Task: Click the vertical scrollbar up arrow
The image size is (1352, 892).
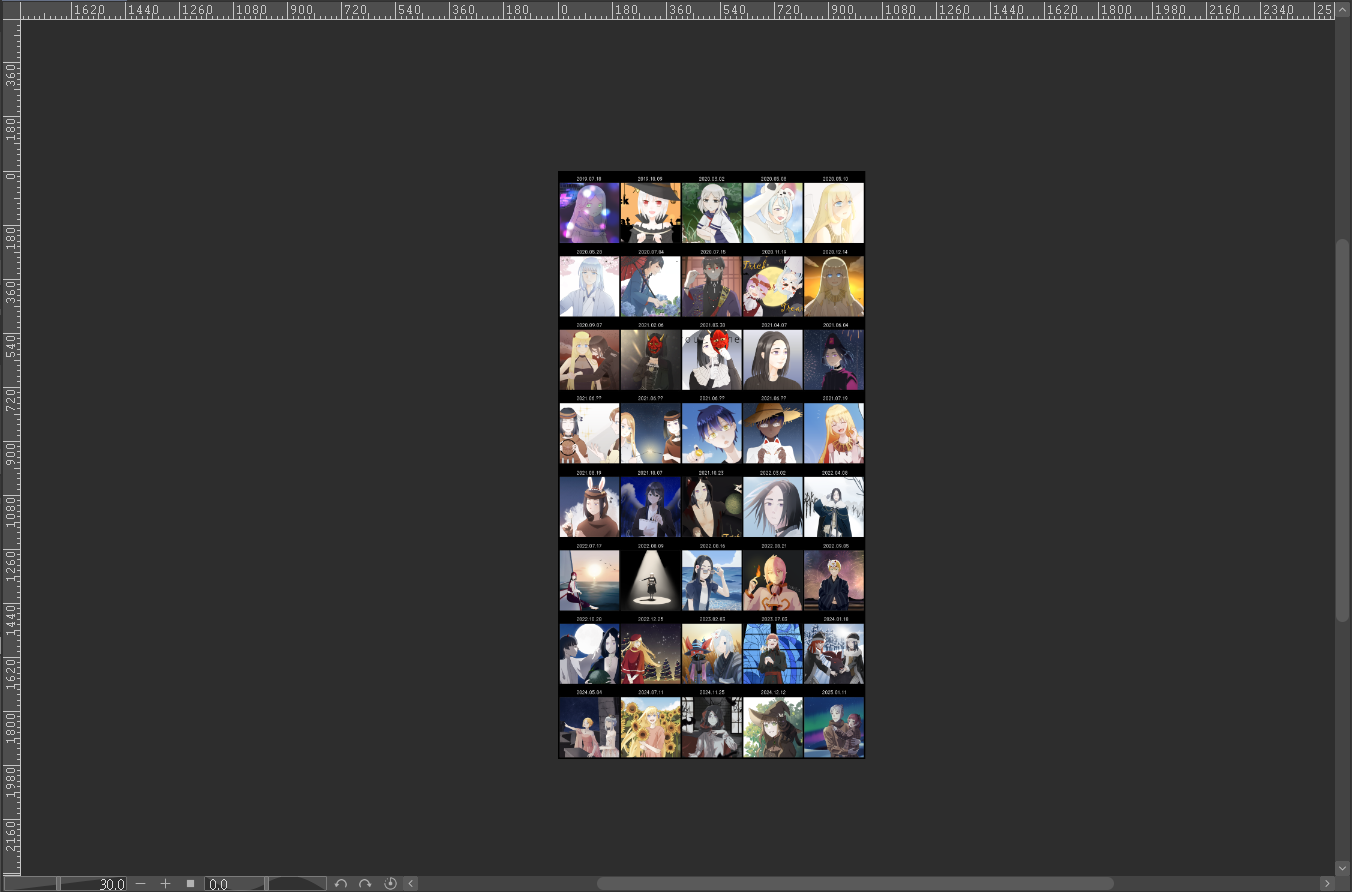Action: (x=1343, y=10)
